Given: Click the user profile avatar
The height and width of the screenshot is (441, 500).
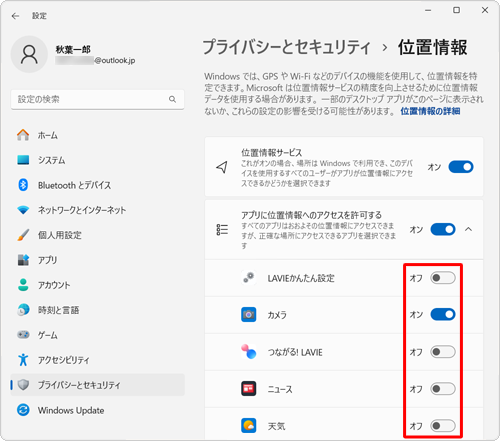Looking at the screenshot, I should 29,54.
